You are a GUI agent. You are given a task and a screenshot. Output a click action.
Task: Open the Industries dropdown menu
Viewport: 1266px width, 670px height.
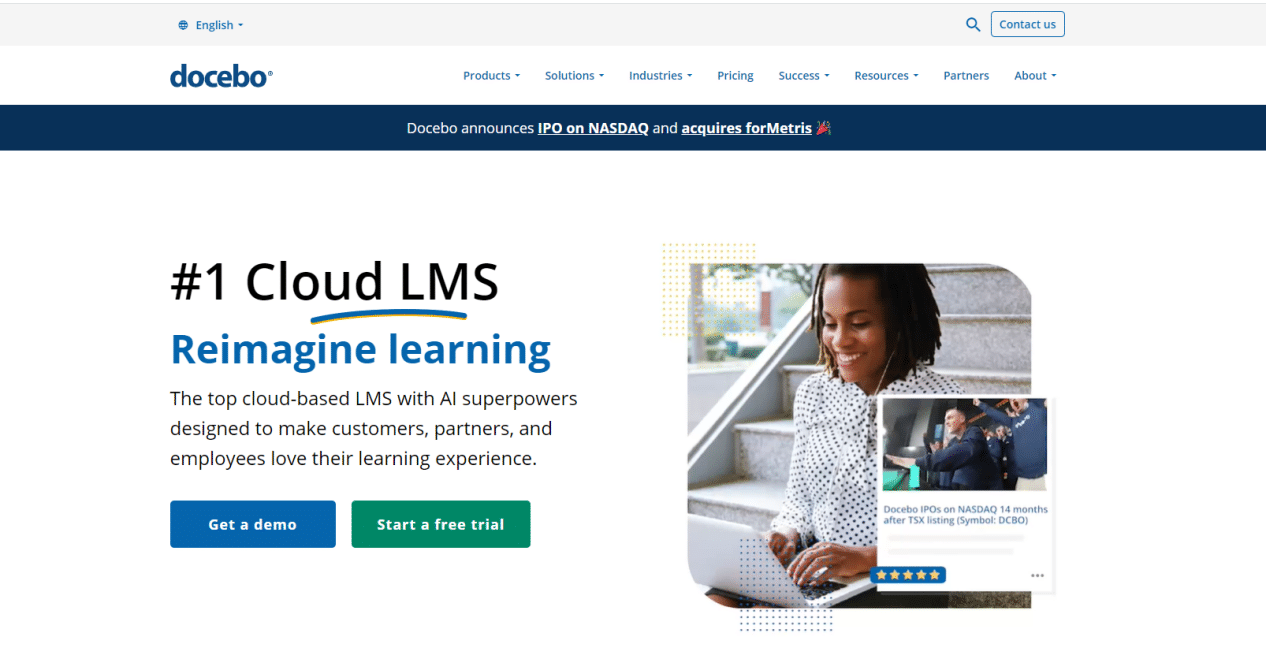[660, 76]
